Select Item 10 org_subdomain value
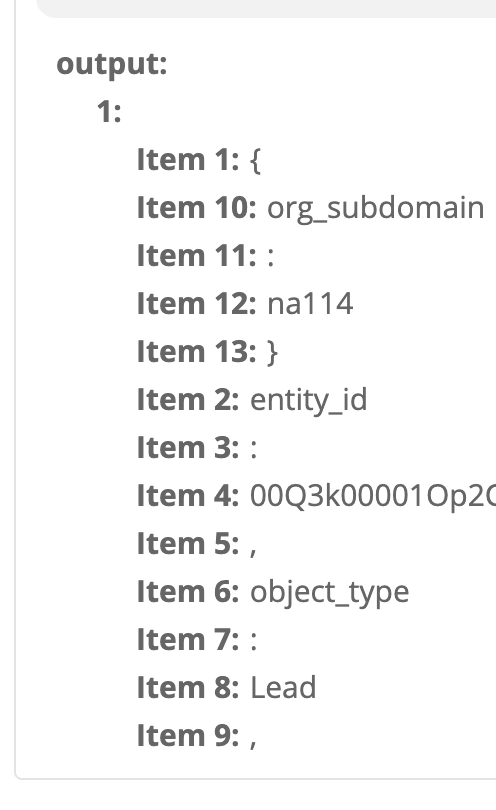Viewport: 496px width, 810px height. click(x=376, y=208)
